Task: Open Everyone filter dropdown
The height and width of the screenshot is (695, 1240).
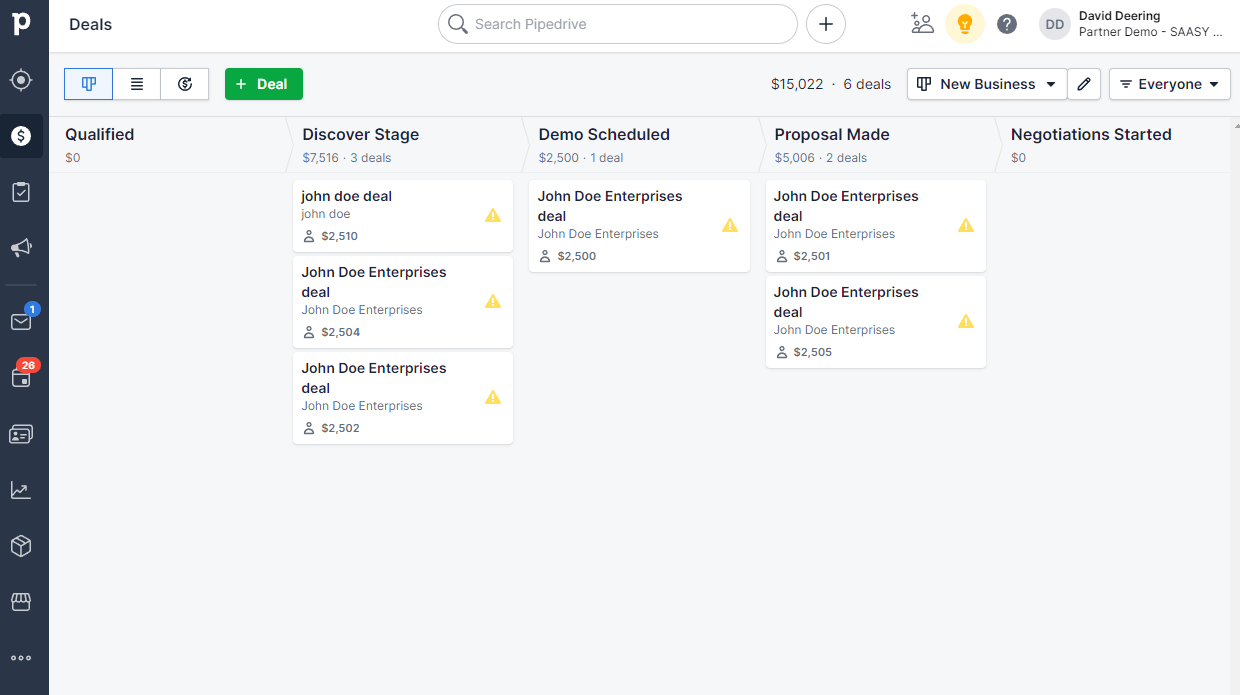Action: click(x=1169, y=84)
